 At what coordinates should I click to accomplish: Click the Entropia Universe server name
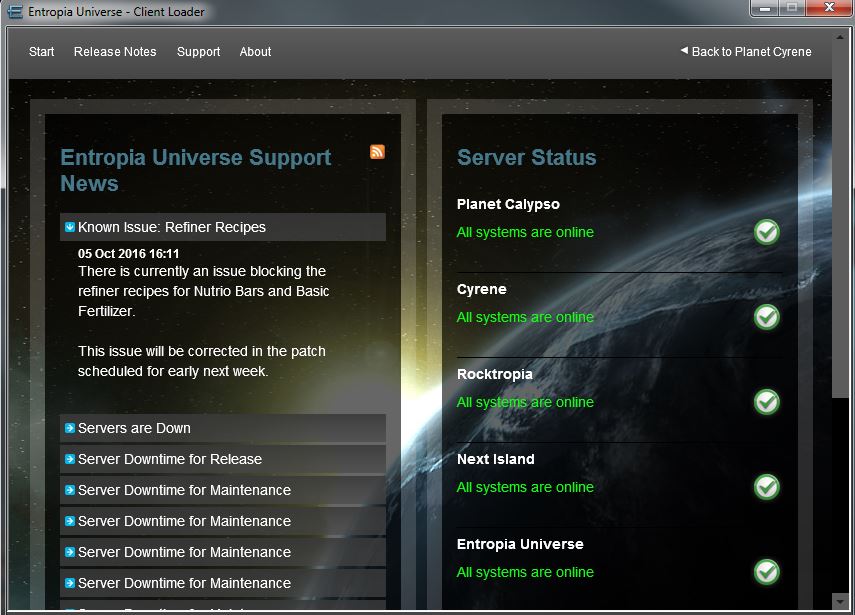tap(520, 544)
